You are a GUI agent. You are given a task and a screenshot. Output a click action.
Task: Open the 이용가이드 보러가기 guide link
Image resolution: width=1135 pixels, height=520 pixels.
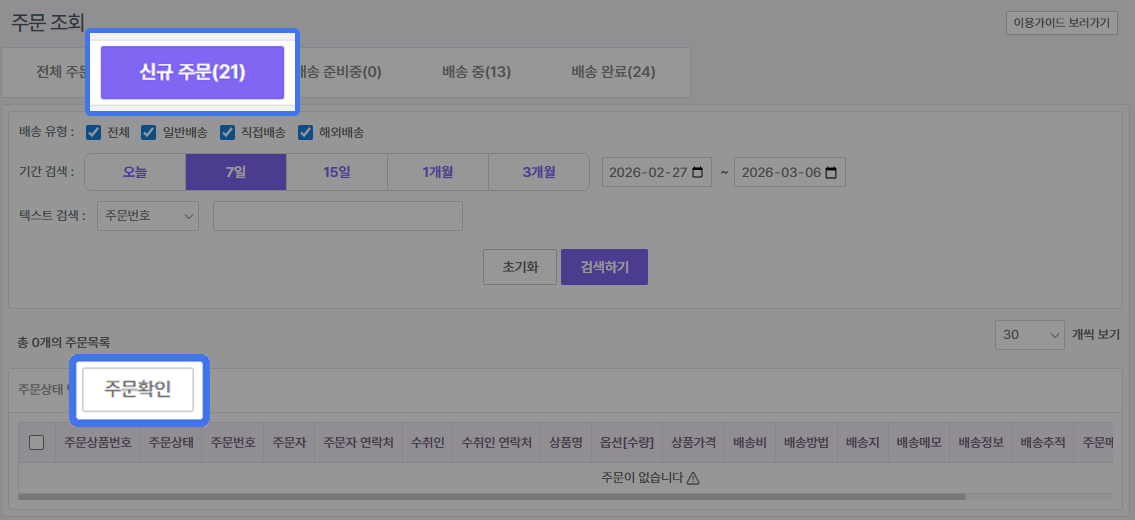pyautogui.click(x=1061, y=23)
